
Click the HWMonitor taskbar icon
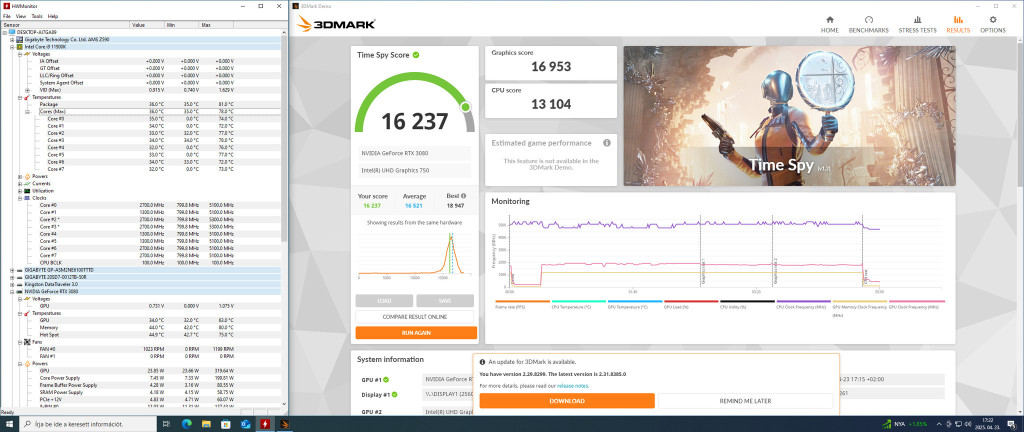pos(264,424)
